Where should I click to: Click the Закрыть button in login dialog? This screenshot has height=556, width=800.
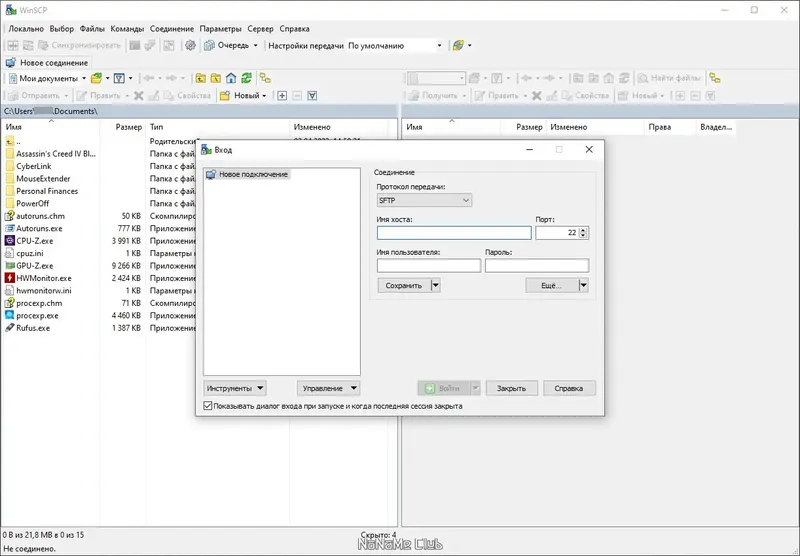pyautogui.click(x=511, y=388)
